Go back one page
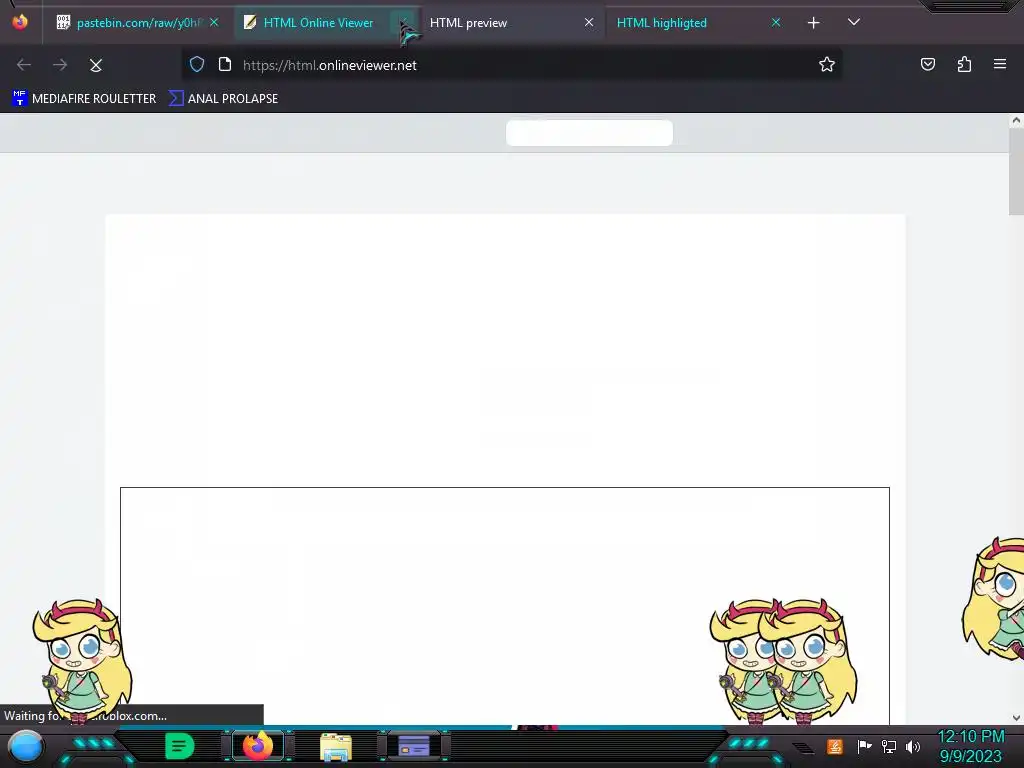 24,65
